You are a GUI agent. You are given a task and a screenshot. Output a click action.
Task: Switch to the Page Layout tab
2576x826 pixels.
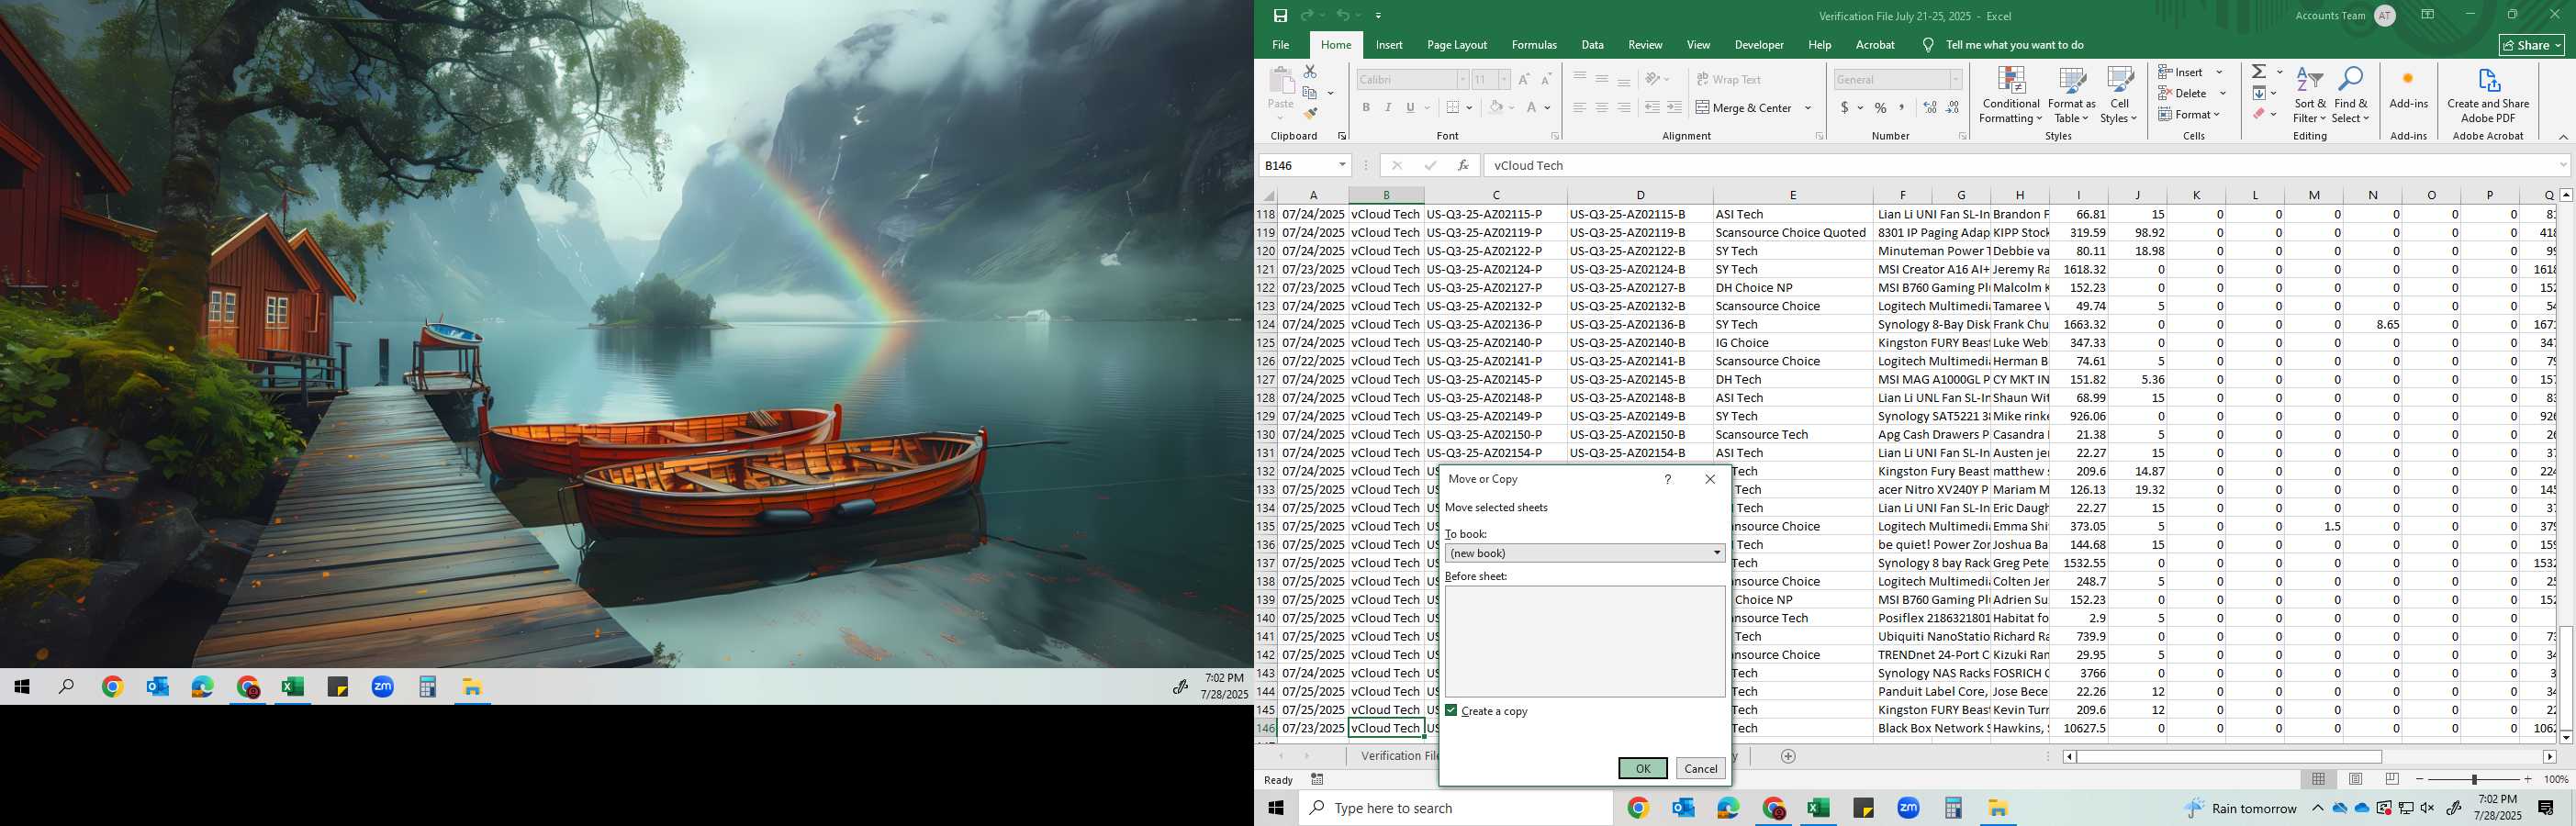click(1457, 45)
